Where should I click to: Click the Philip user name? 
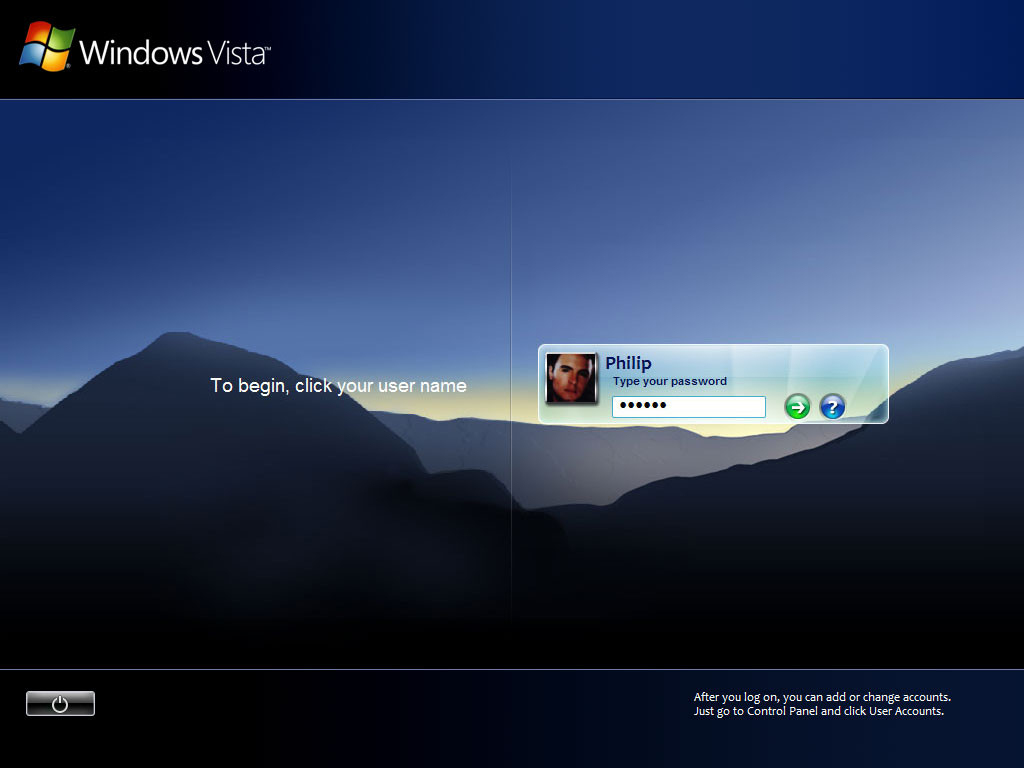click(x=628, y=362)
